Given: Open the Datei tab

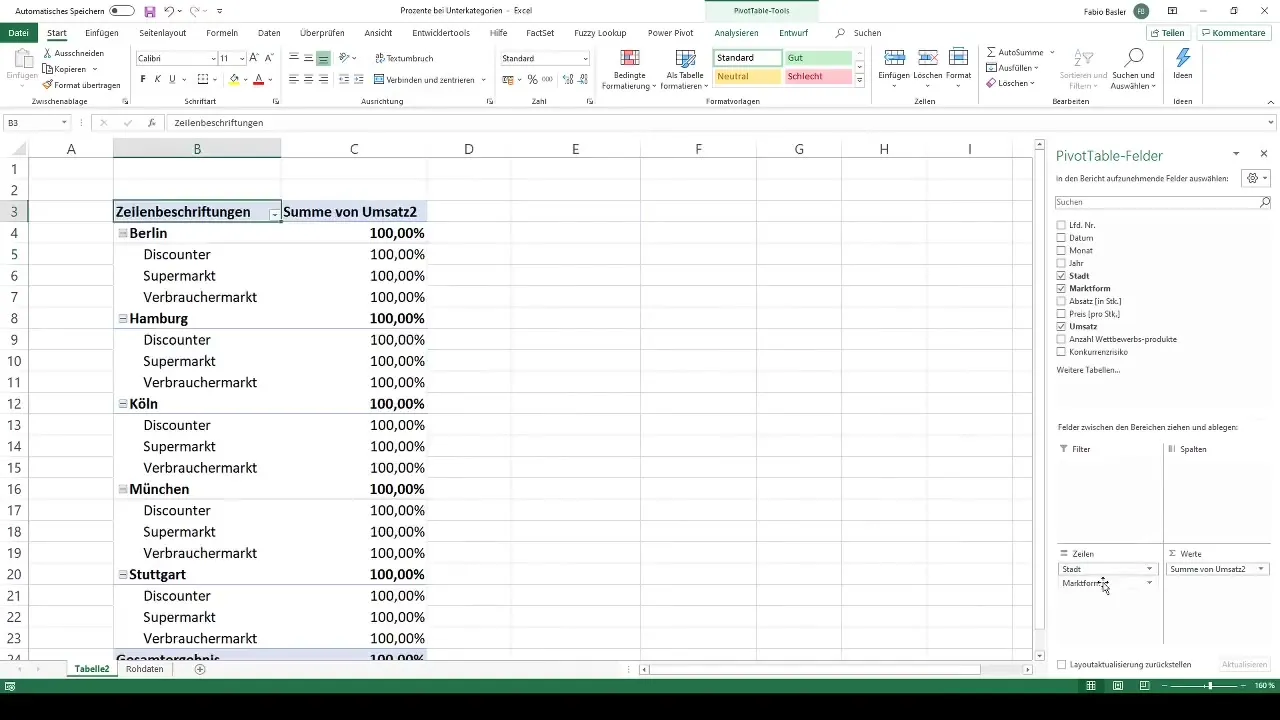Looking at the screenshot, I should (18, 33).
